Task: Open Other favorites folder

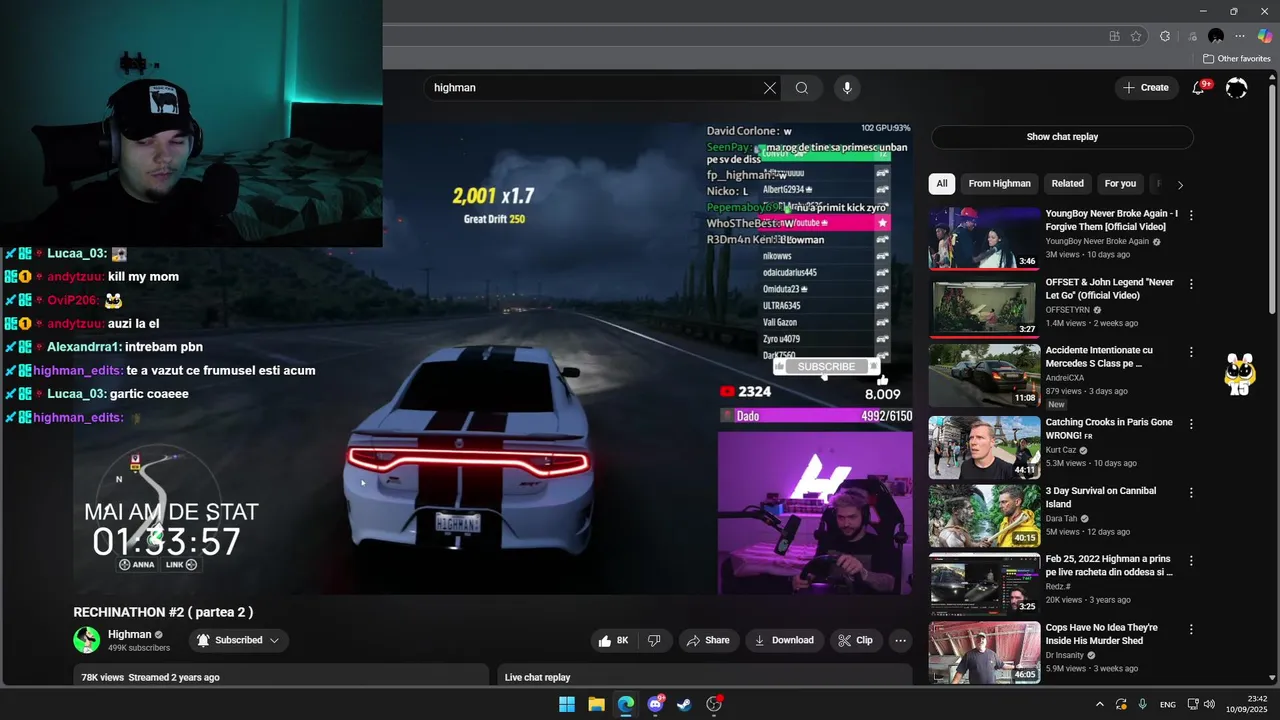Action: (x=1236, y=59)
